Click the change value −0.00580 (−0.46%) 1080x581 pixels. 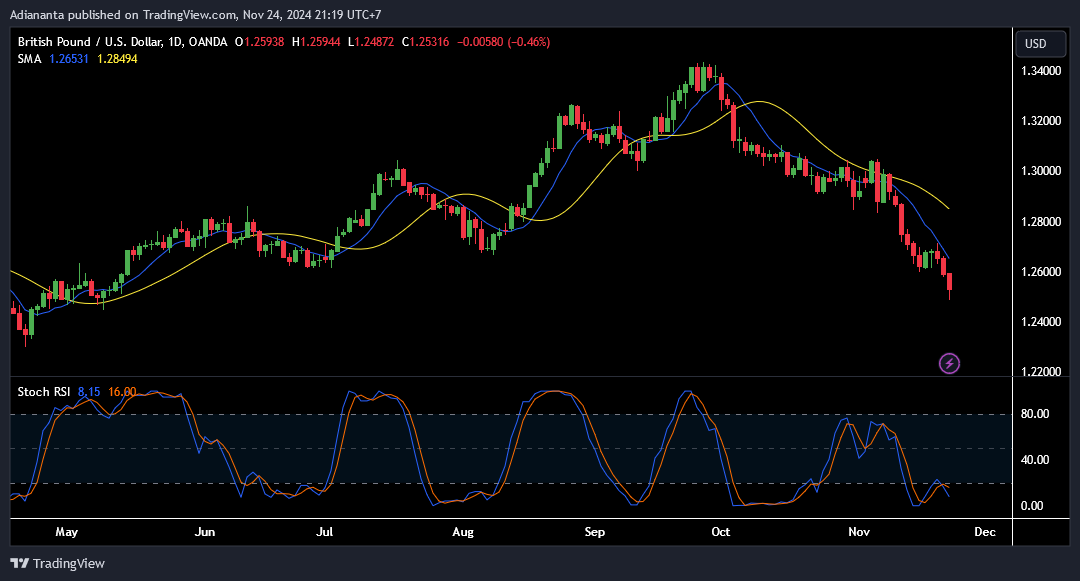tap(503, 42)
